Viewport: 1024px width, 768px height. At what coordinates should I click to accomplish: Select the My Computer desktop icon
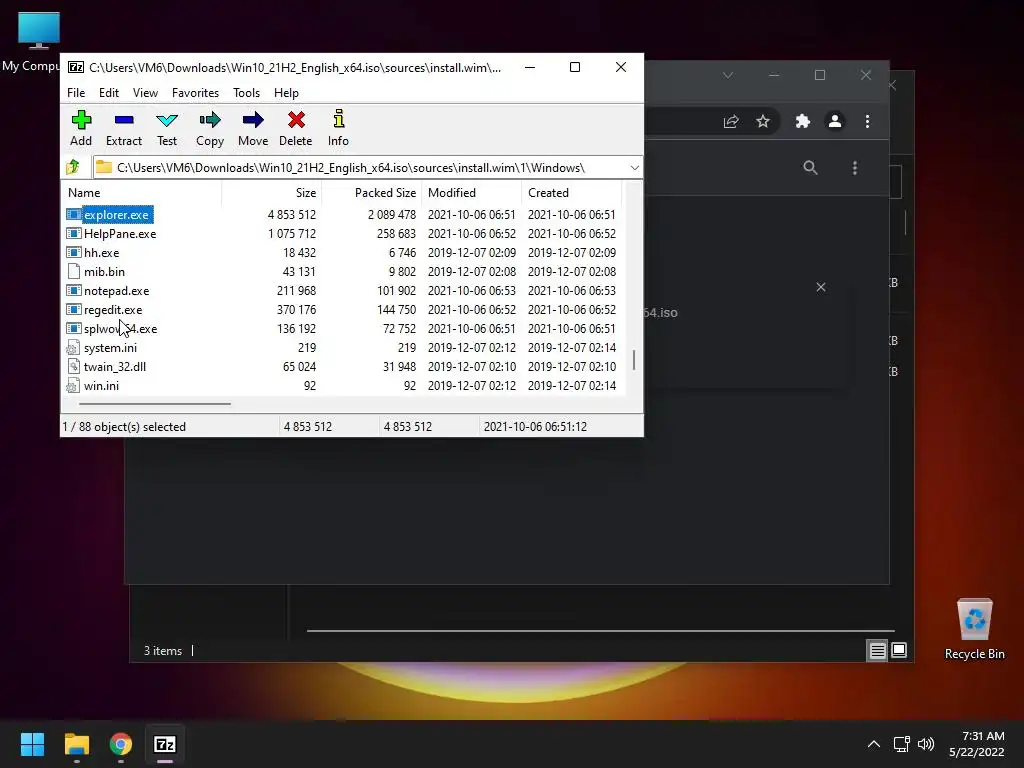pos(38,41)
